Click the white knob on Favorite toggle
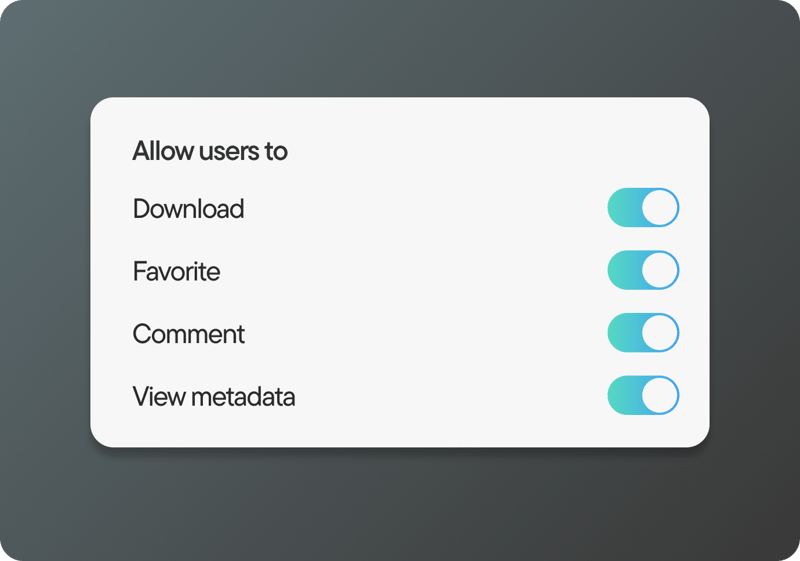The height and width of the screenshot is (561, 800). [660, 270]
